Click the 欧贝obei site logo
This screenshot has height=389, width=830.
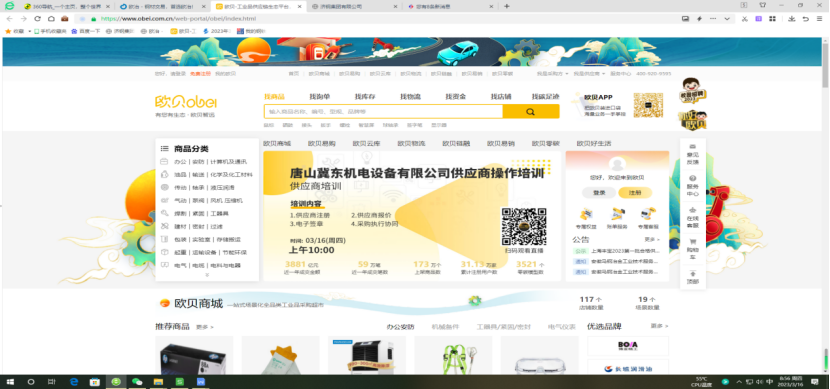pos(186,102)
